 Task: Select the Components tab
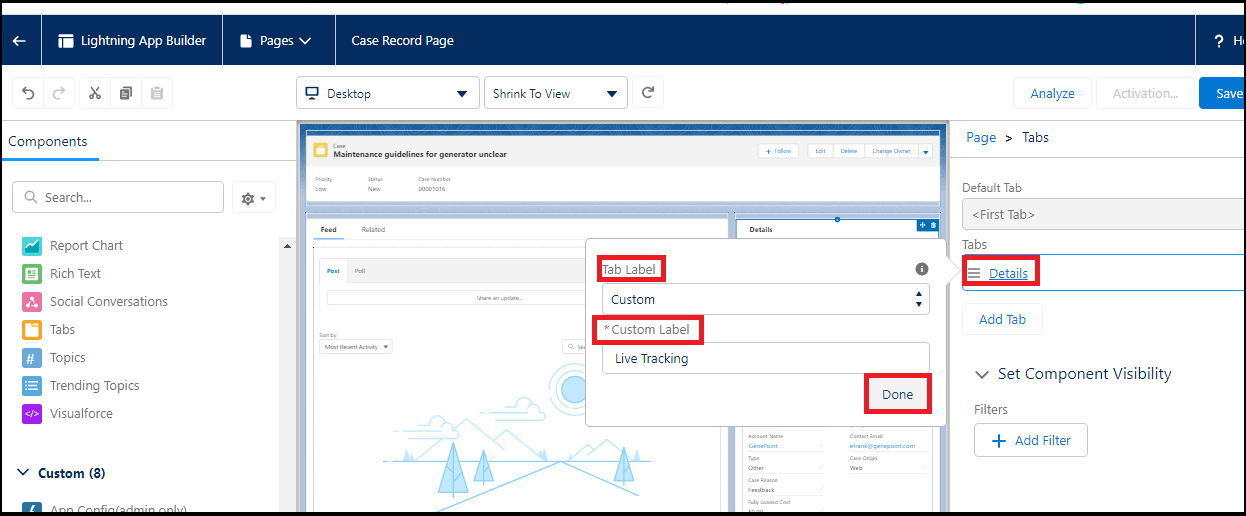tap(47, 141)
